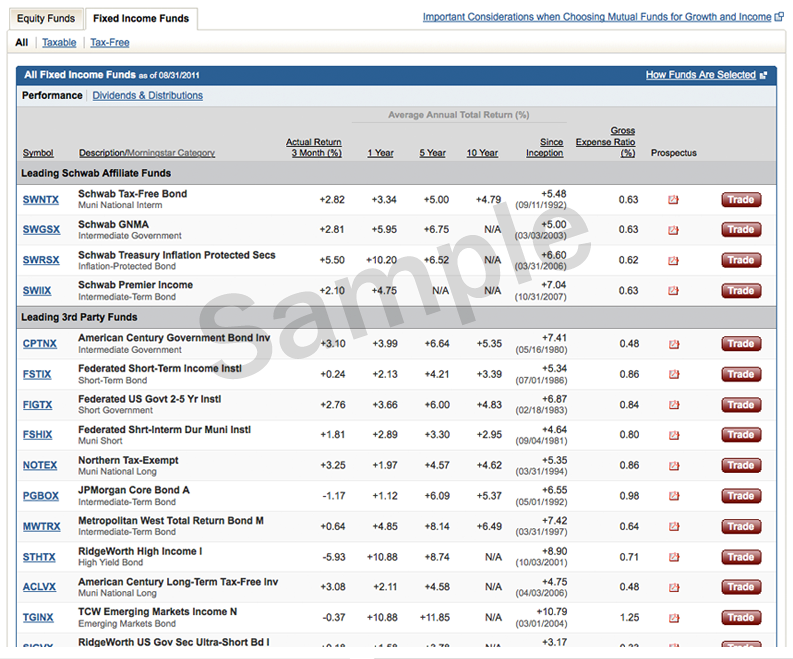793x659 pixels.
Task: Open the CPTNX symbol link
Action: coord(40,344)
